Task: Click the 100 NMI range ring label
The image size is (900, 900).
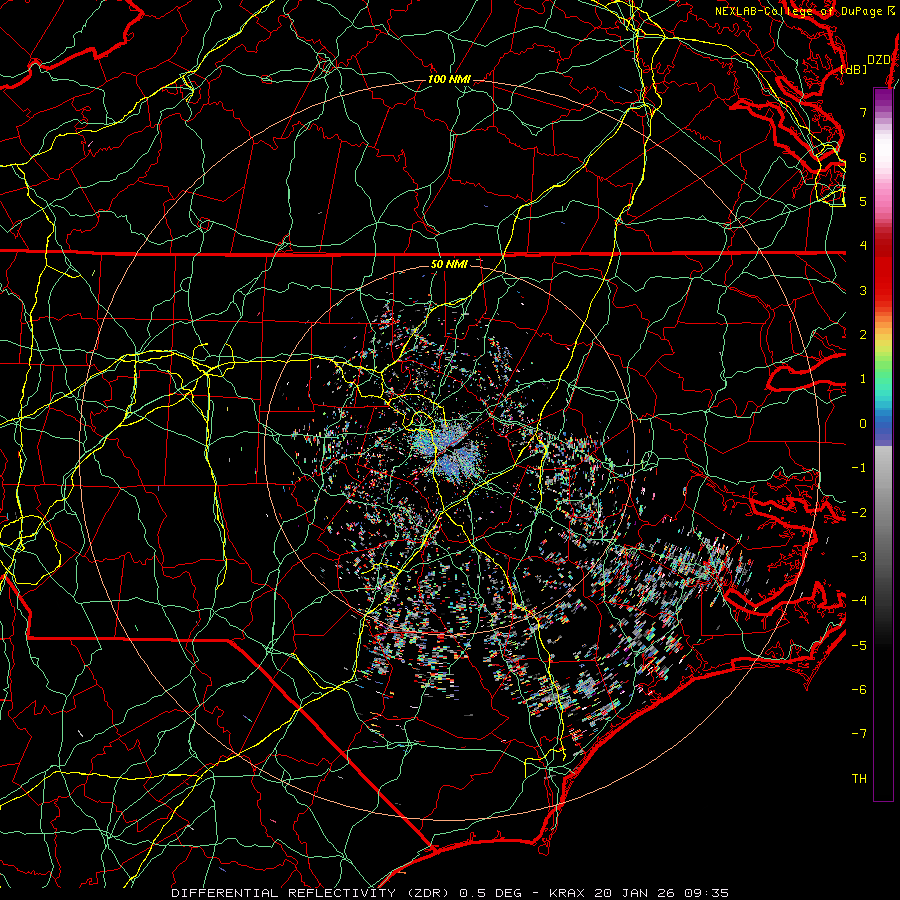Action: coord(449,79)
